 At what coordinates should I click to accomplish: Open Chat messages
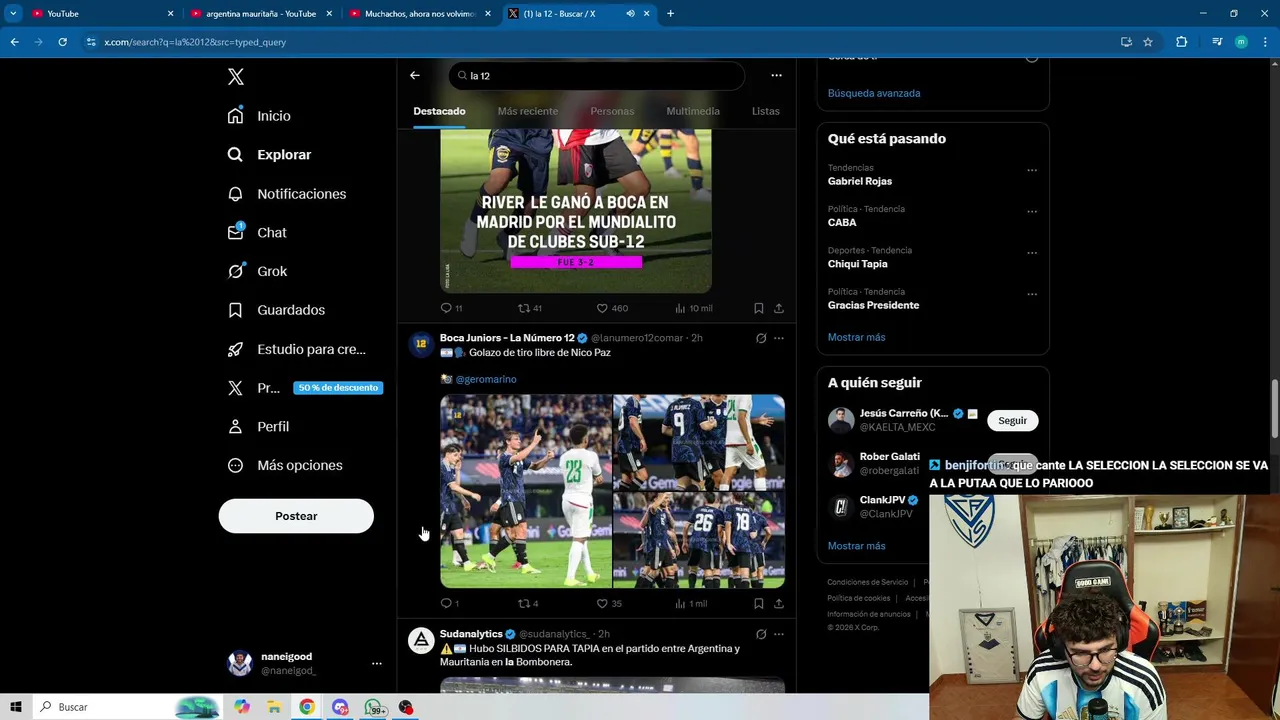(257, 232)
